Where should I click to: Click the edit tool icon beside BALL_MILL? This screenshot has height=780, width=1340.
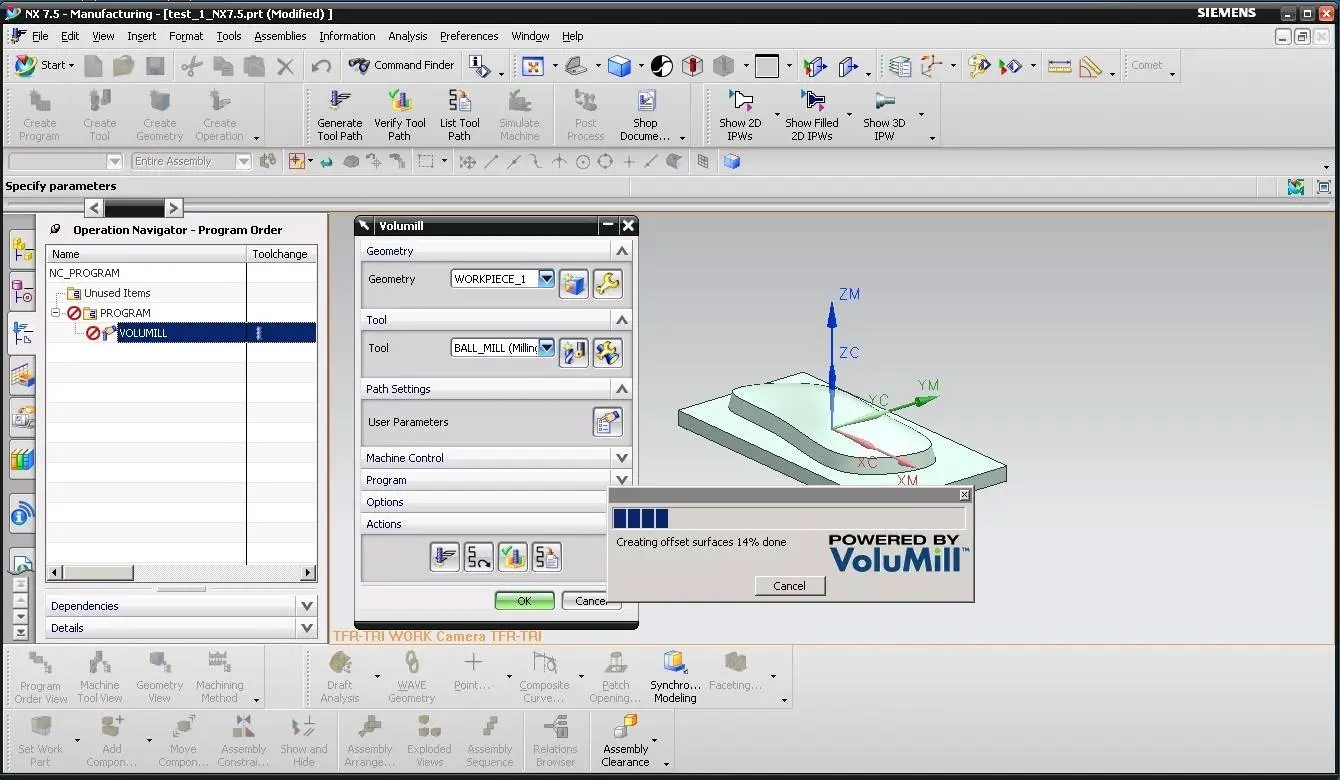pos(607,352)
